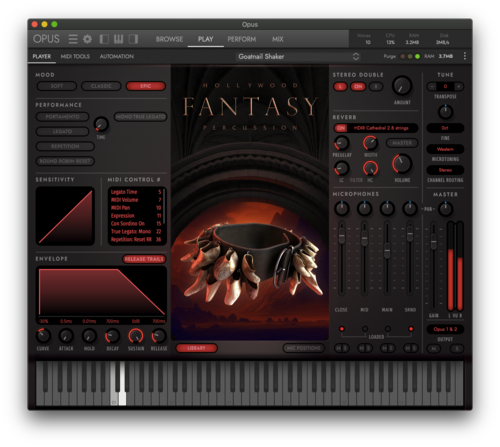This screenshot has width=500, height=447.
Task: Click the Portamento Time knob
Action: point(101,124)
